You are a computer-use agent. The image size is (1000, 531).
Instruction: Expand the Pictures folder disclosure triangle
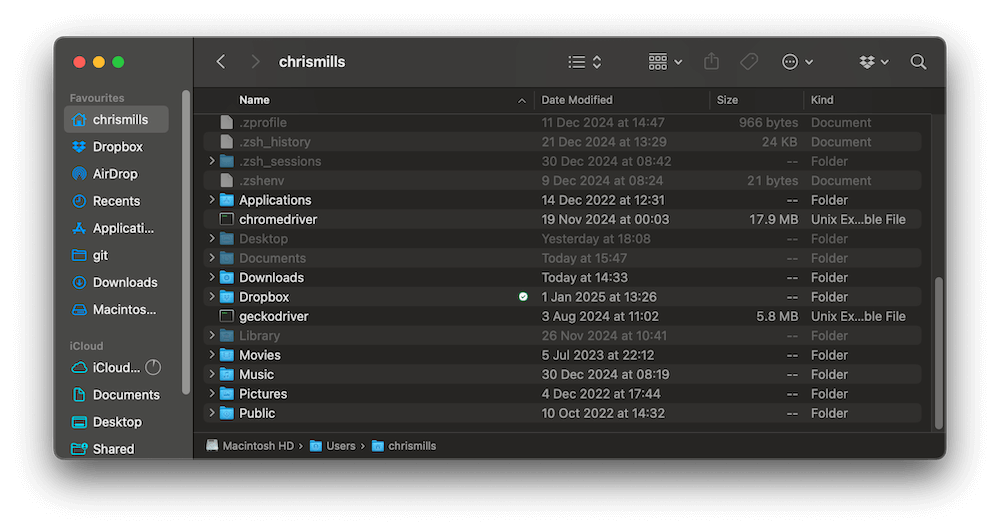click(212, 394)
